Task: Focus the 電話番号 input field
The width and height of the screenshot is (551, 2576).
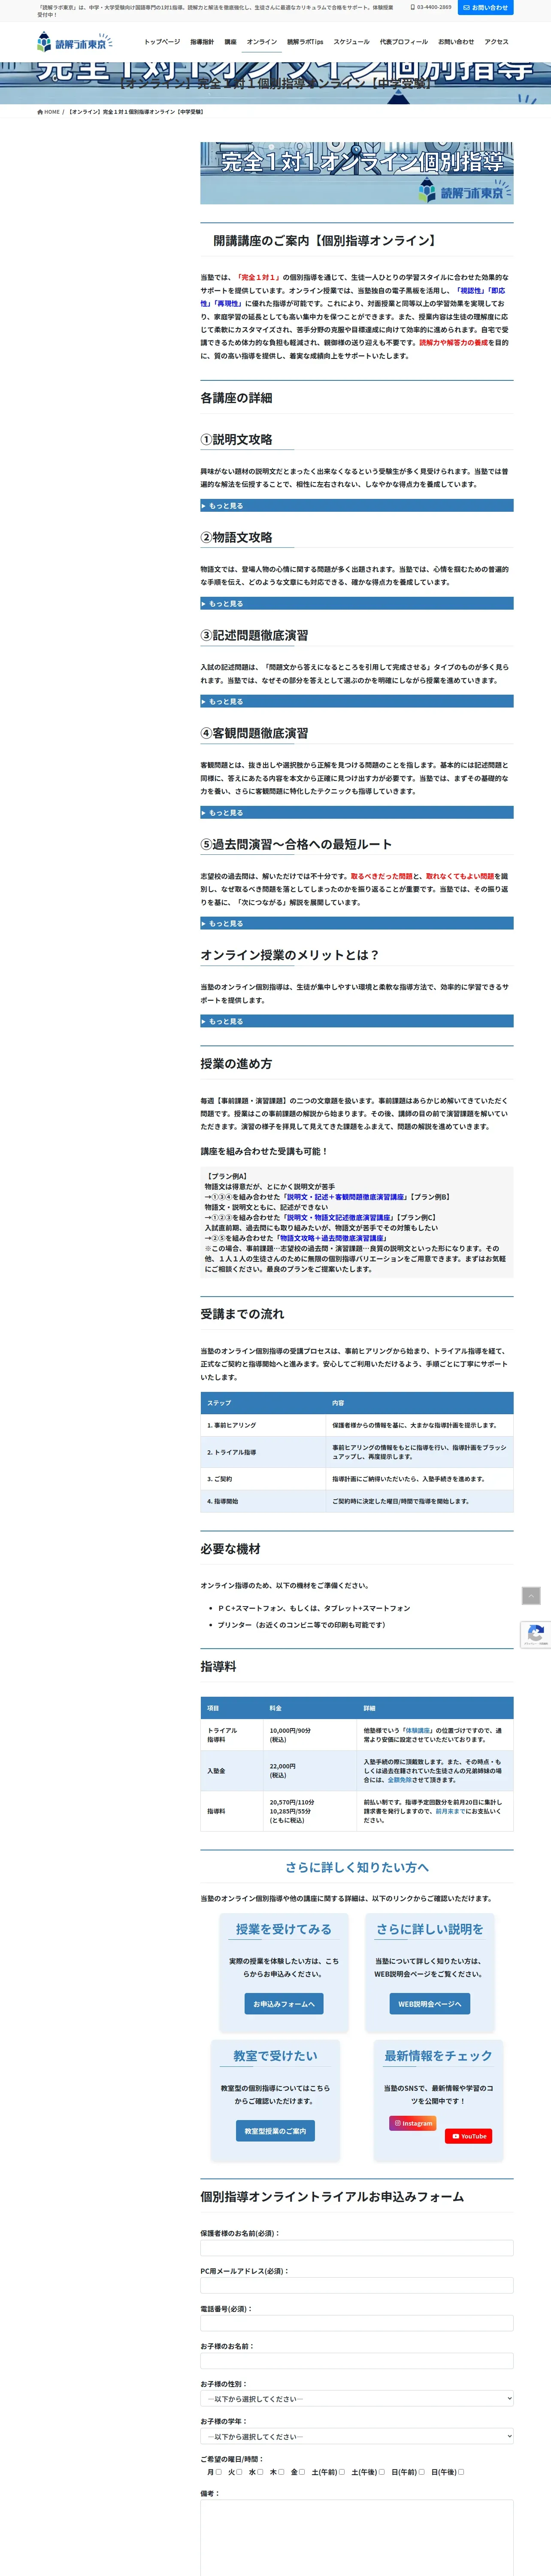Action: tap(357, 2323)
